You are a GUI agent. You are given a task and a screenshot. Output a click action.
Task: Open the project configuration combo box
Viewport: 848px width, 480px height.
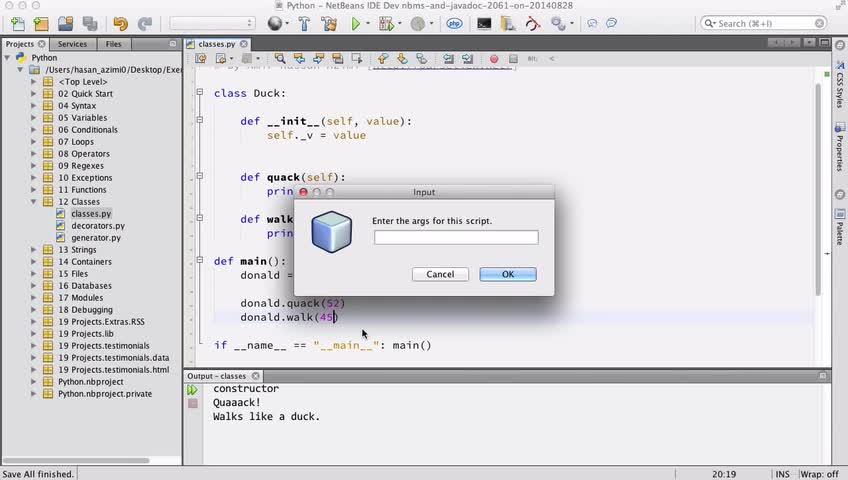coord(212,23)
